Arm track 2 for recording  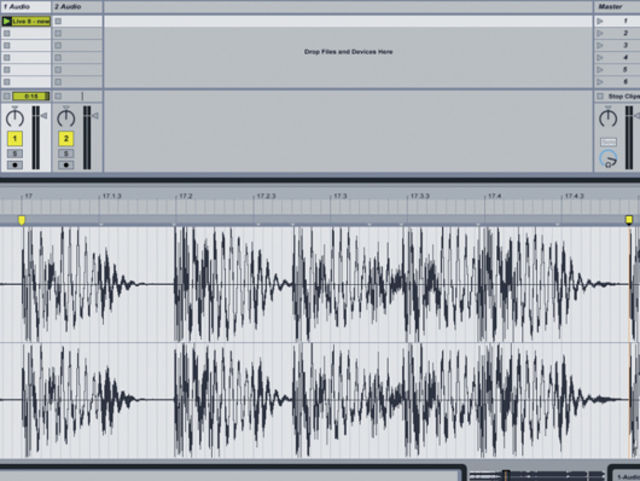(66, 165)
